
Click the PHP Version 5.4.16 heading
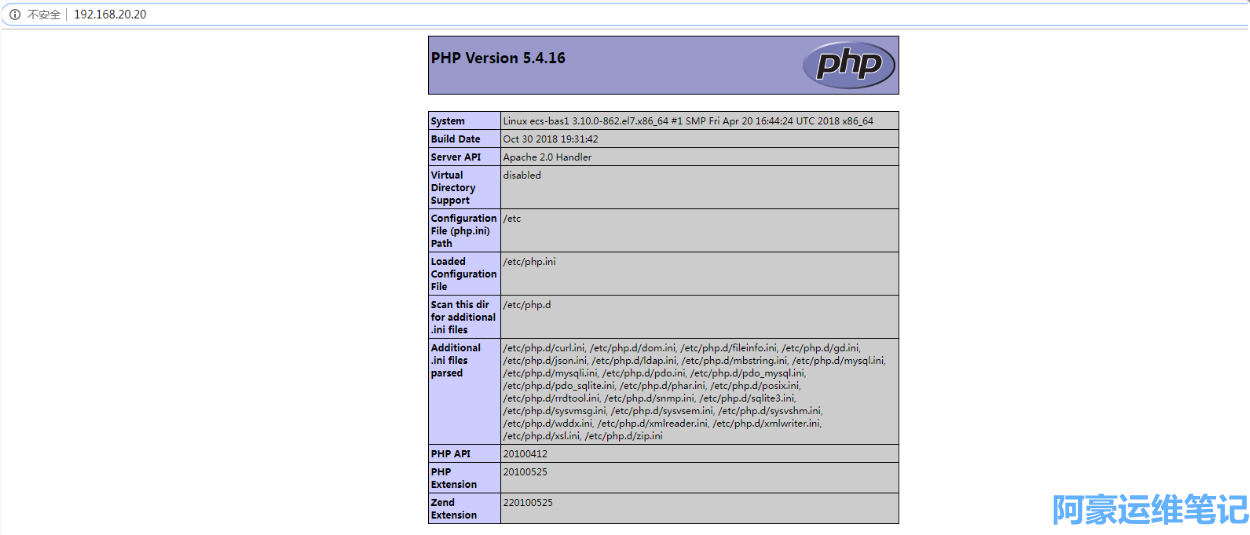pyautogui.click(x=498, y=58)
